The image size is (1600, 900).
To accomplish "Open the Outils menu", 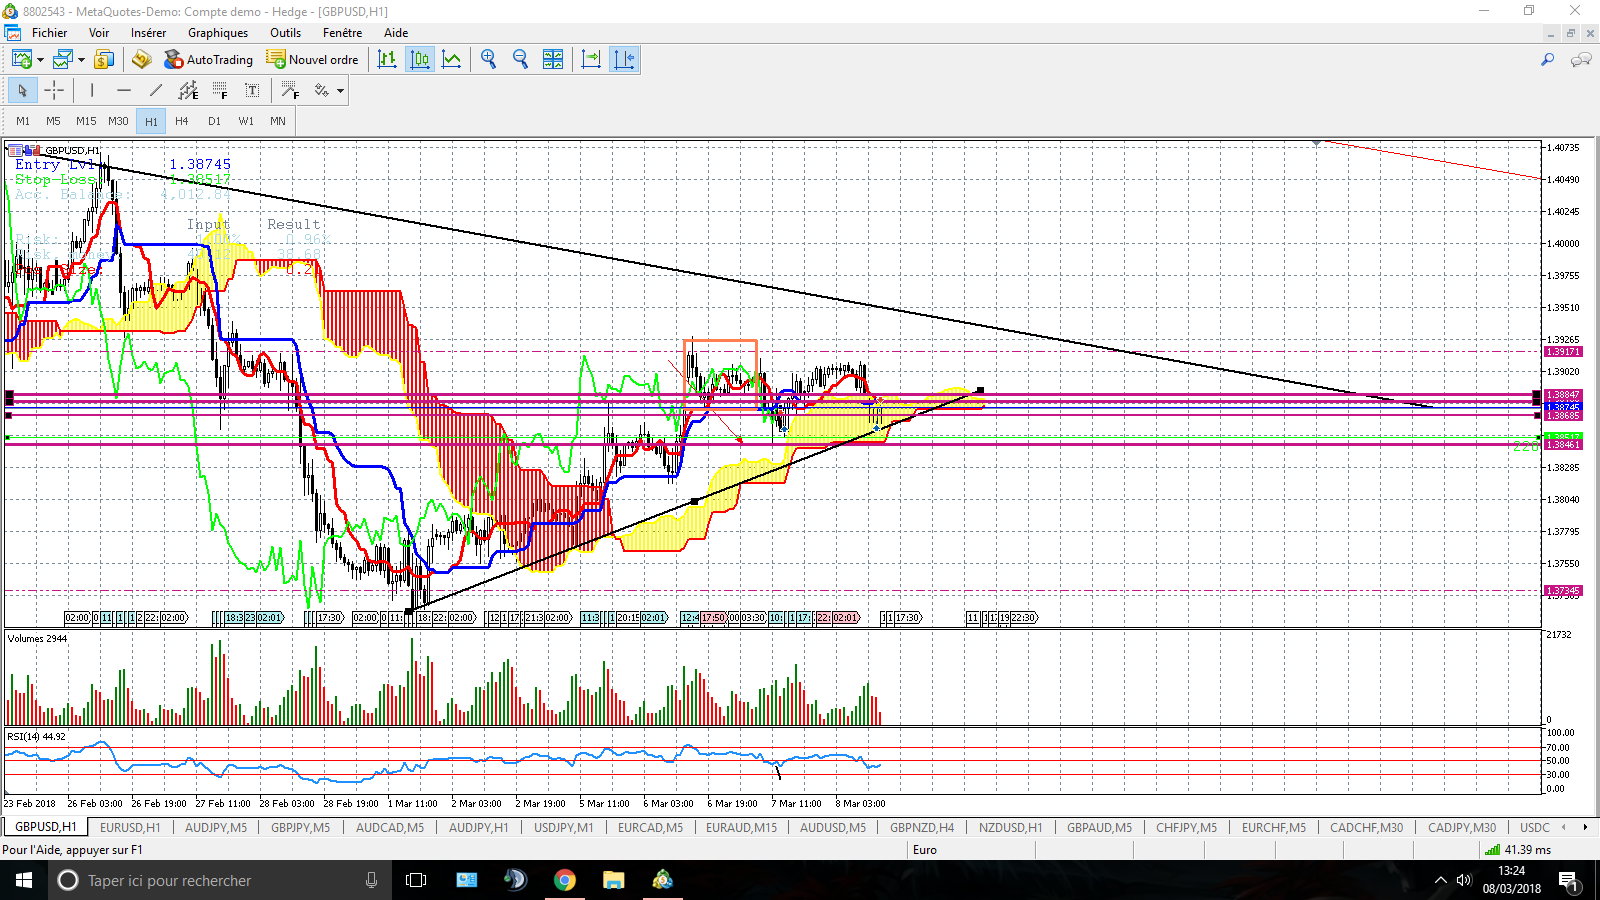I will tap(285, 33).
